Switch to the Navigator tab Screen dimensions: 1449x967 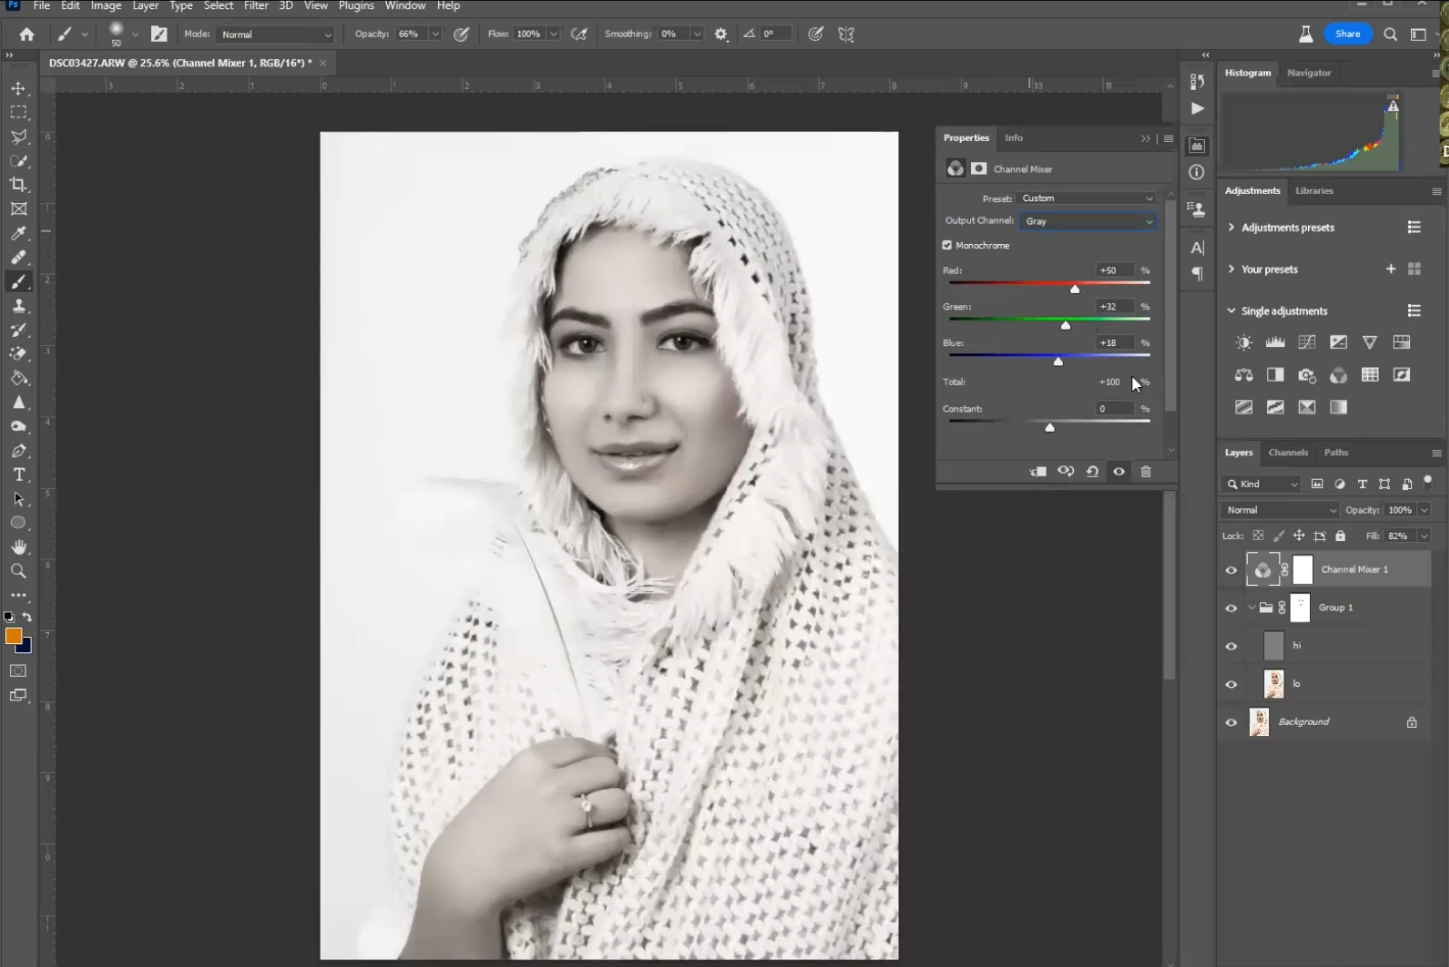click(1309, 73)
